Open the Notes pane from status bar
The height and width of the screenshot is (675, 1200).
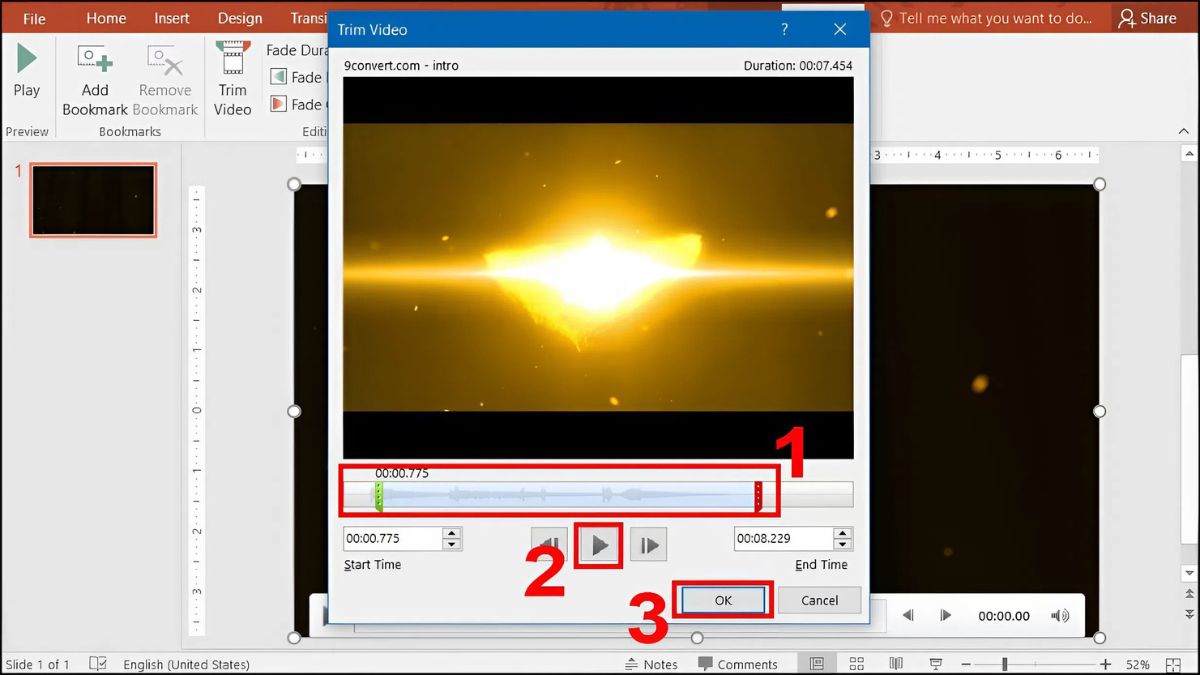[651, 664]
